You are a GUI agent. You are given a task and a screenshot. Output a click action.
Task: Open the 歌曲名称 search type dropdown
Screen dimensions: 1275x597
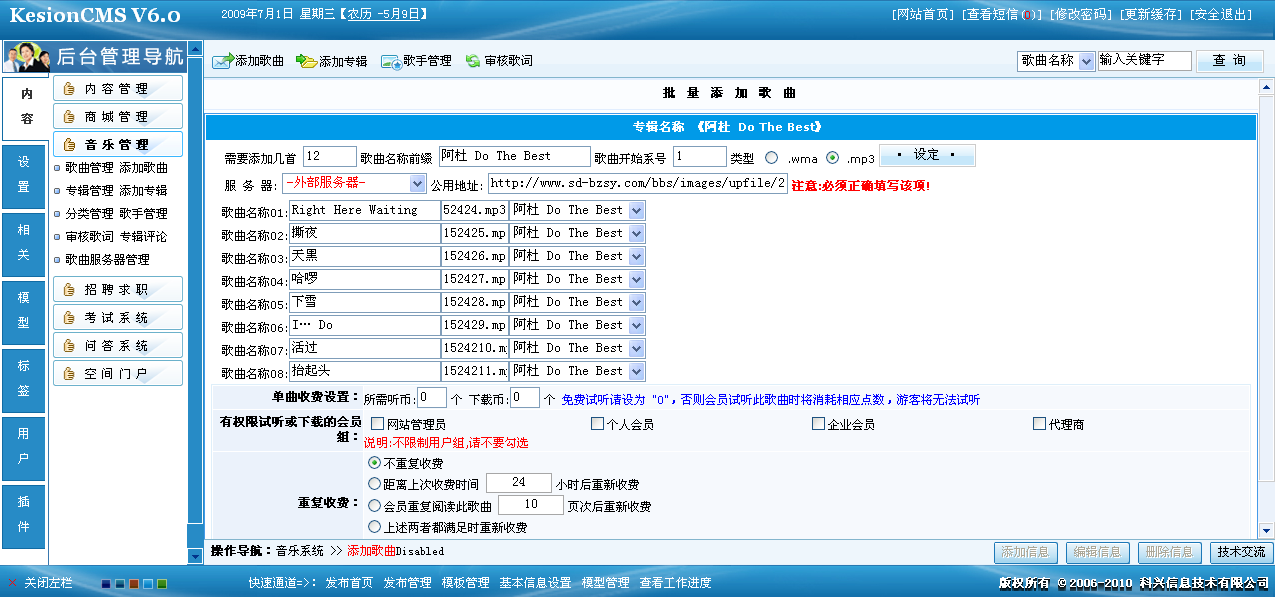1085,61
